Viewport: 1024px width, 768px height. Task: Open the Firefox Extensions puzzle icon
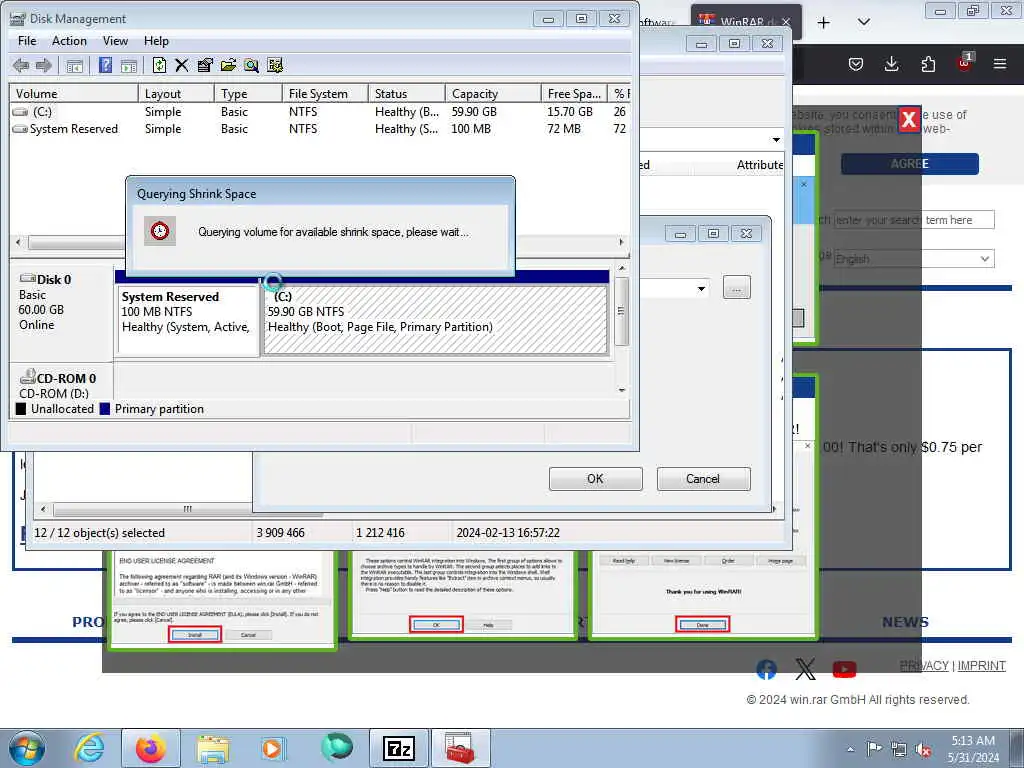(928, 64)
